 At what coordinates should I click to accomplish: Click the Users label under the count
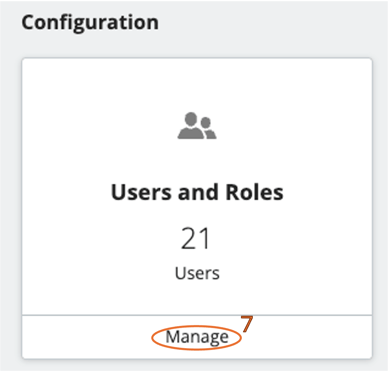[197, 273]
